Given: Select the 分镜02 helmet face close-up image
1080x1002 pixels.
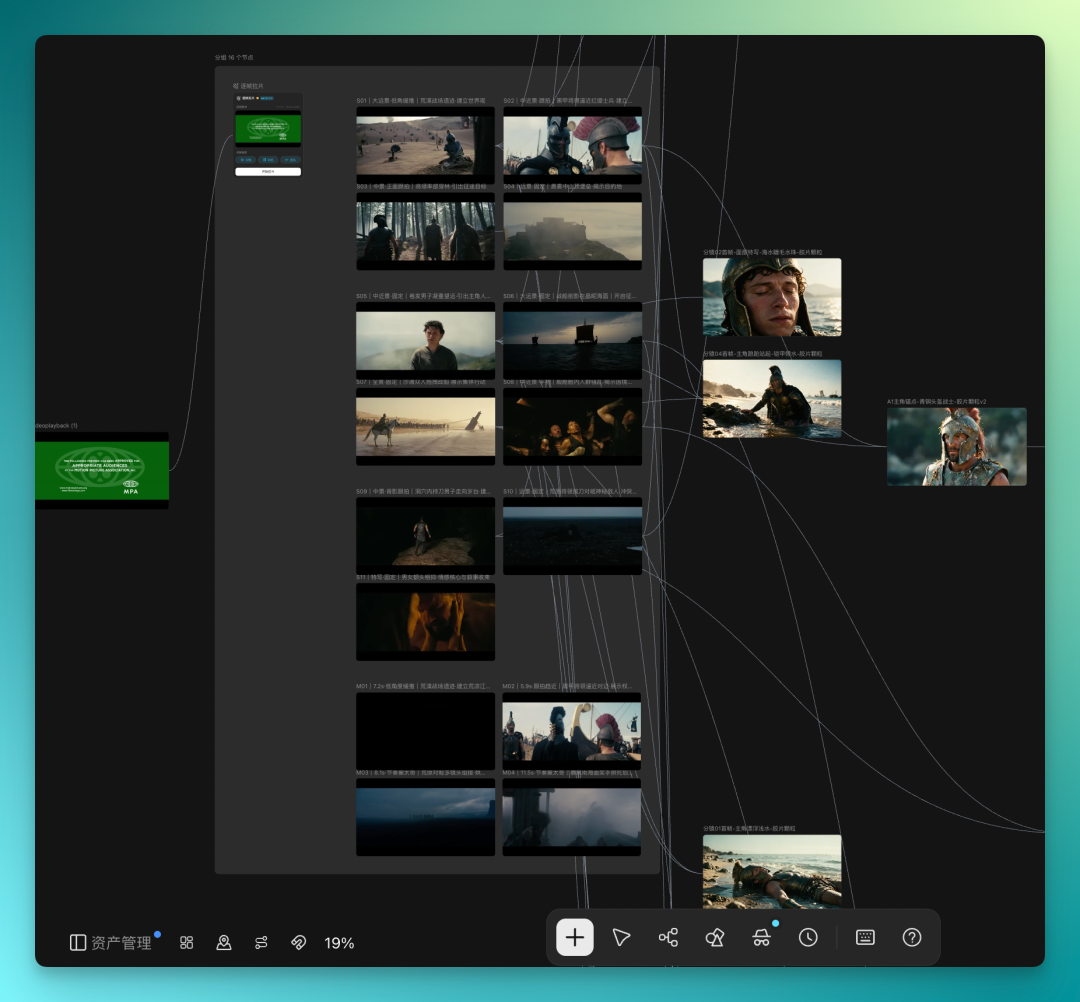Looking at the screenshot, I should (771, 297).
